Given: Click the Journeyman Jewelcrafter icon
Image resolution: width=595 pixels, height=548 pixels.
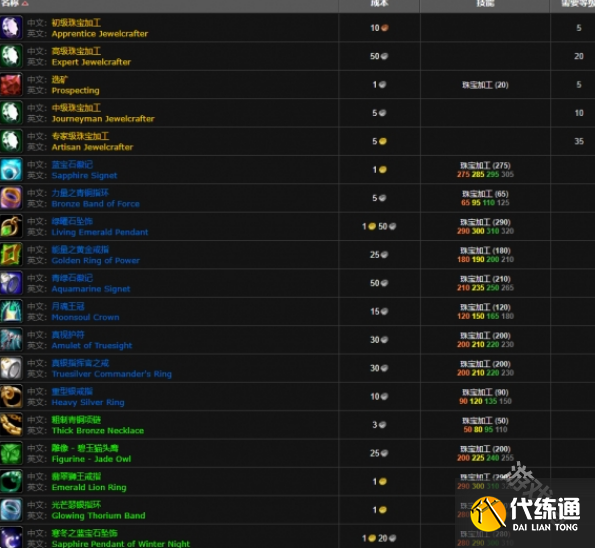Looking at the screenshot, I should pyautogui.click(x=11, y=113).
